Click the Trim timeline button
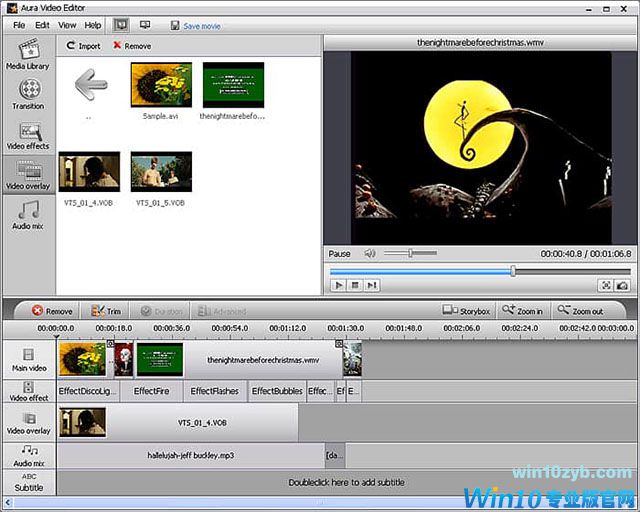This screenshot has width=640, height=512. (x=106, y=311)
